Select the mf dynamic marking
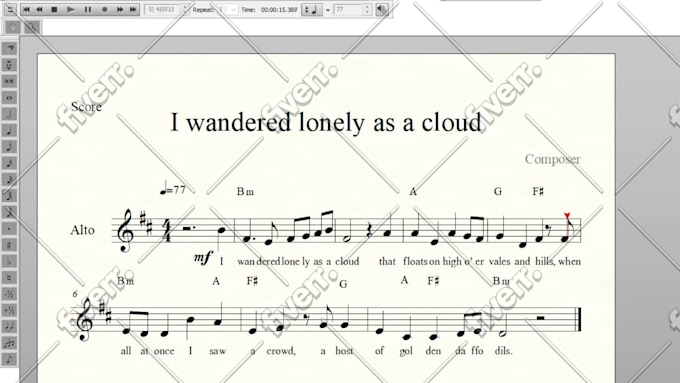The image size is (680, 383). 203,257
